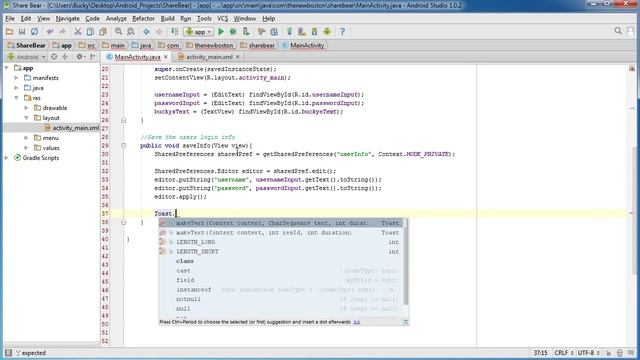This screenshot has height=360, width=640.
Task: Click the Attach debugger icon
Action: [x=246, y=31]
